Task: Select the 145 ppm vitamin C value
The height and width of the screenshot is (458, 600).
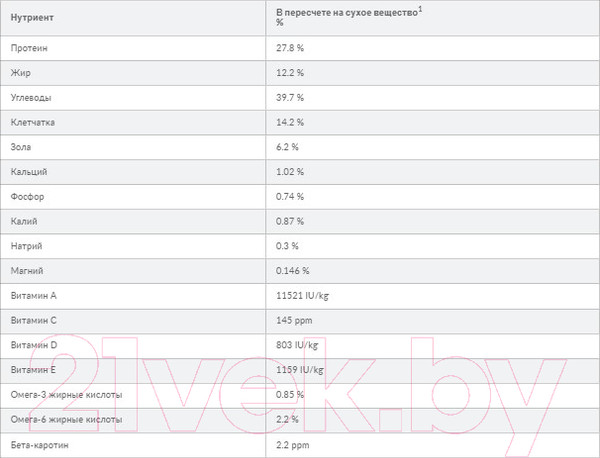Action: pyautogui.click(x=292, y=320)
